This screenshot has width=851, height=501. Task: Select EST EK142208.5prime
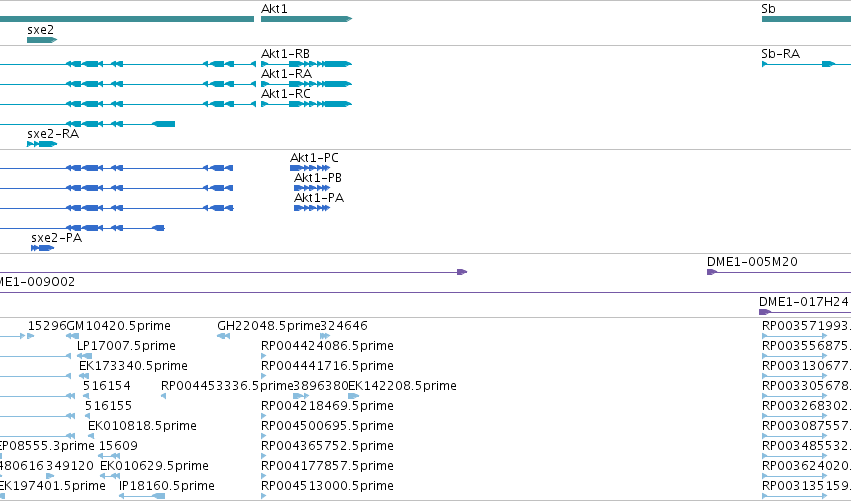402,386
